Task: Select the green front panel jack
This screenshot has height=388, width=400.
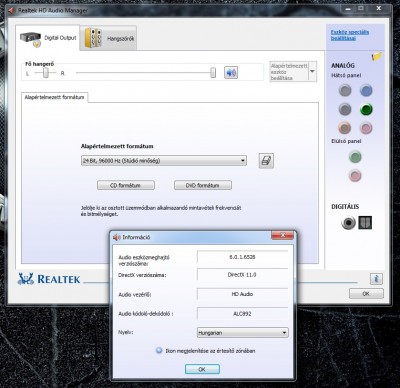Action: tap(355, 157)
